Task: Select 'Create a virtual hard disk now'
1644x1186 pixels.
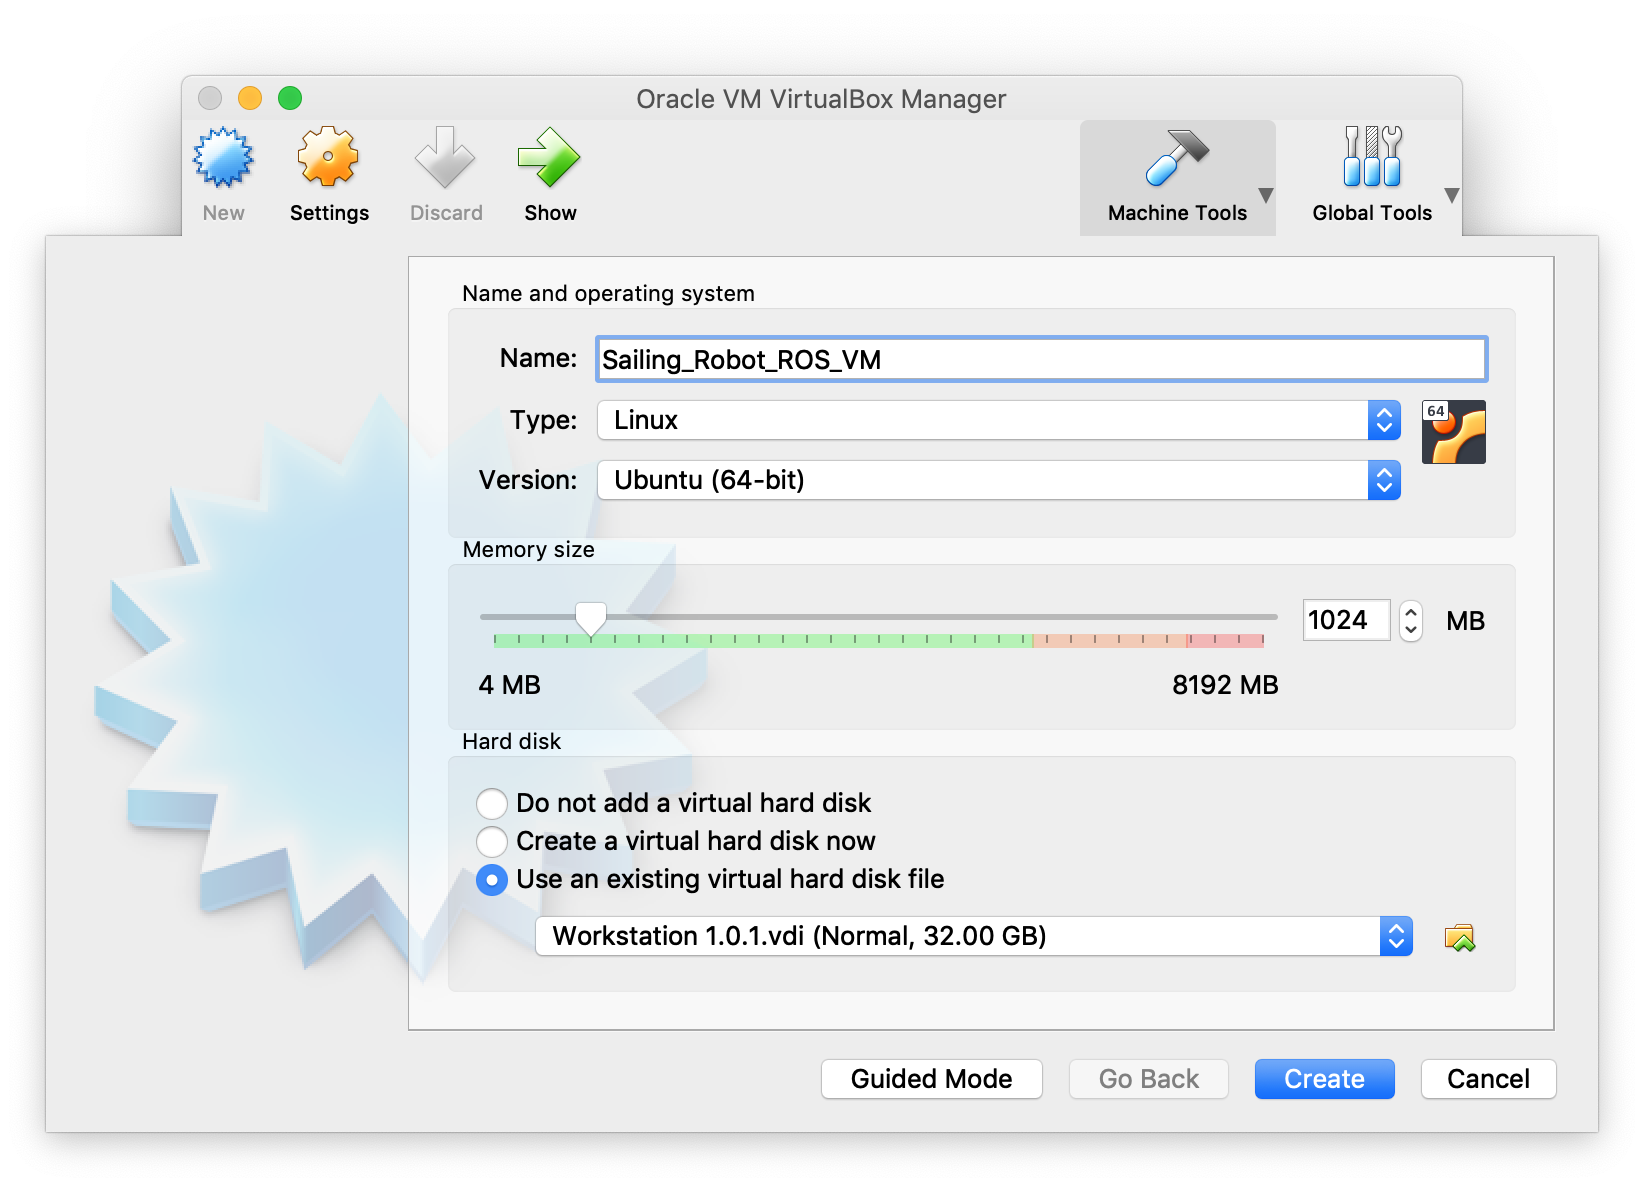Action: point(676,841)
